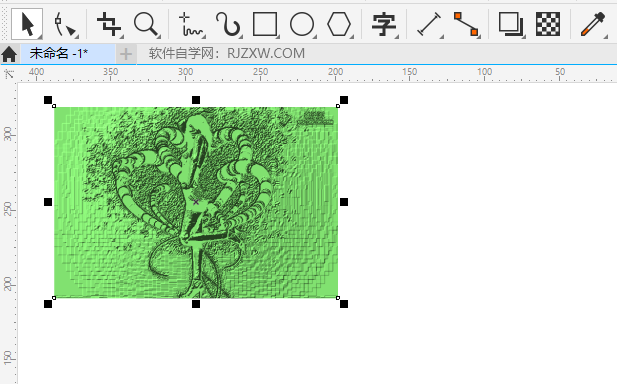Screen dimensions: 617x384
Task: Select the Parallel Dimension tool
Action: 429,24
